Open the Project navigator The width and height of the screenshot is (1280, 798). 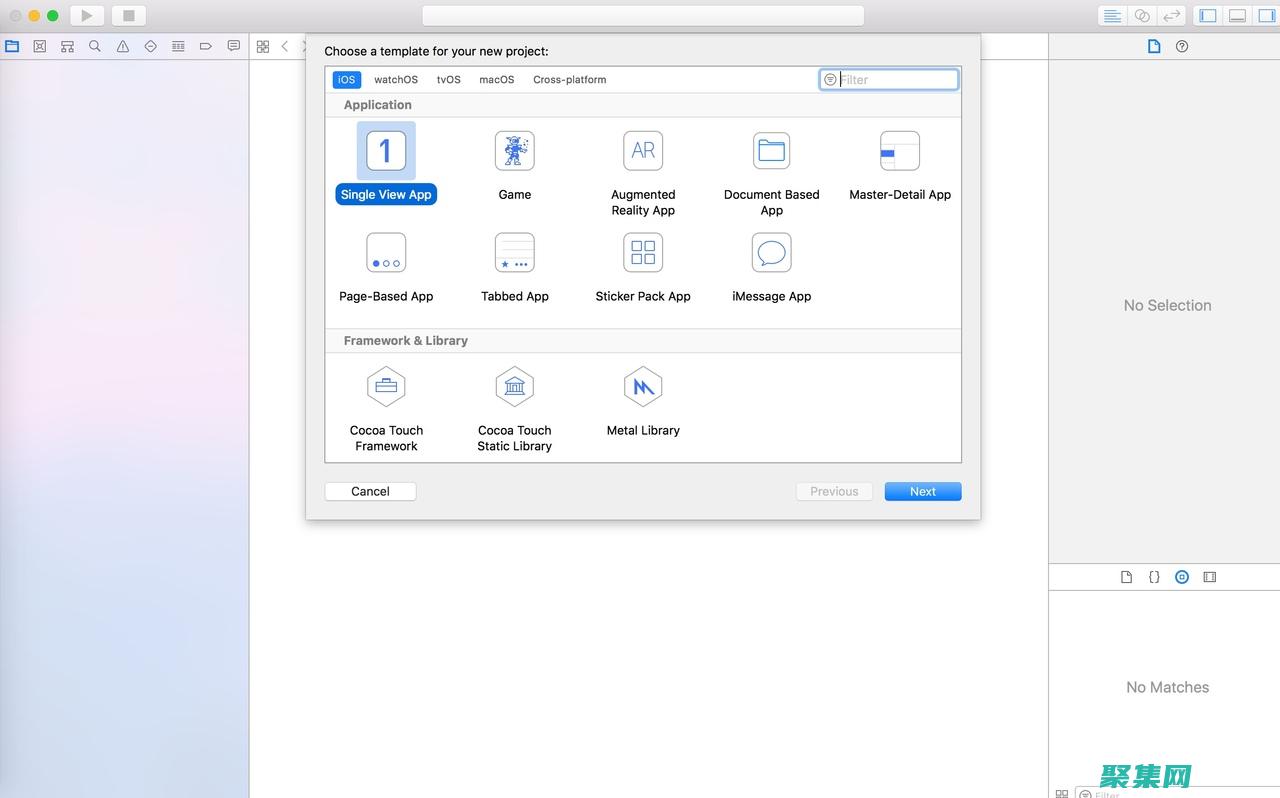11,46
